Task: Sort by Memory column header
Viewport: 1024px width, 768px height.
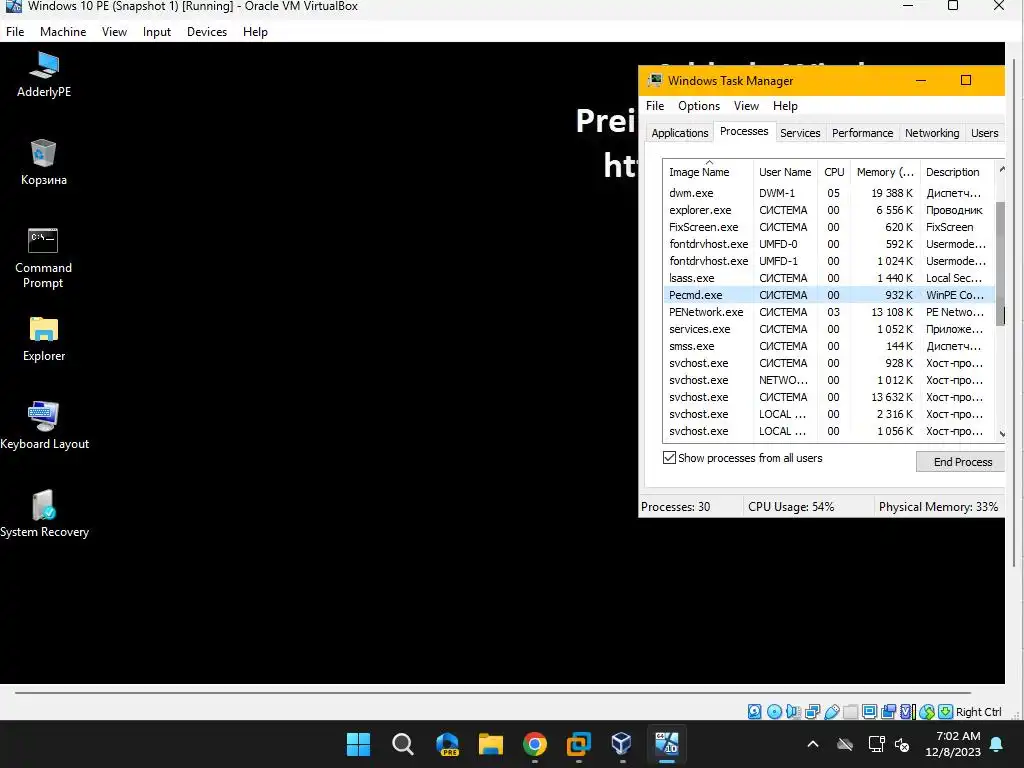Action: click(885, 172)
